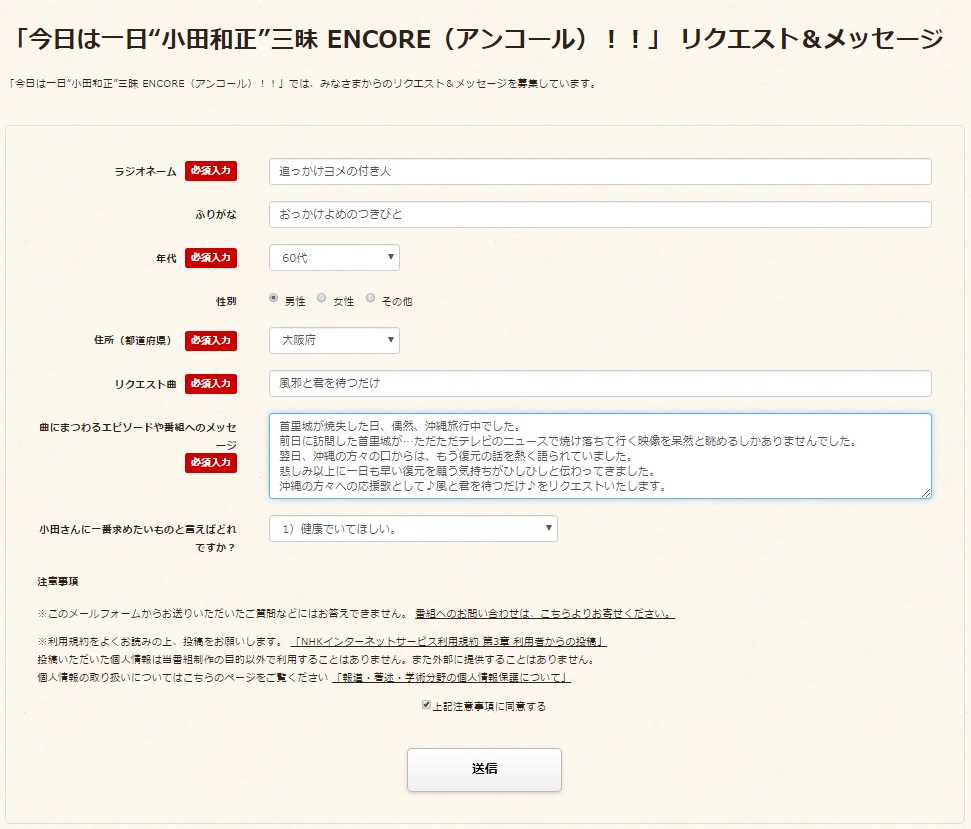Open the 年代 dropdown showing 60代
Image resolution: width=971 pixels, height=829 pixels.
point(334,258)
